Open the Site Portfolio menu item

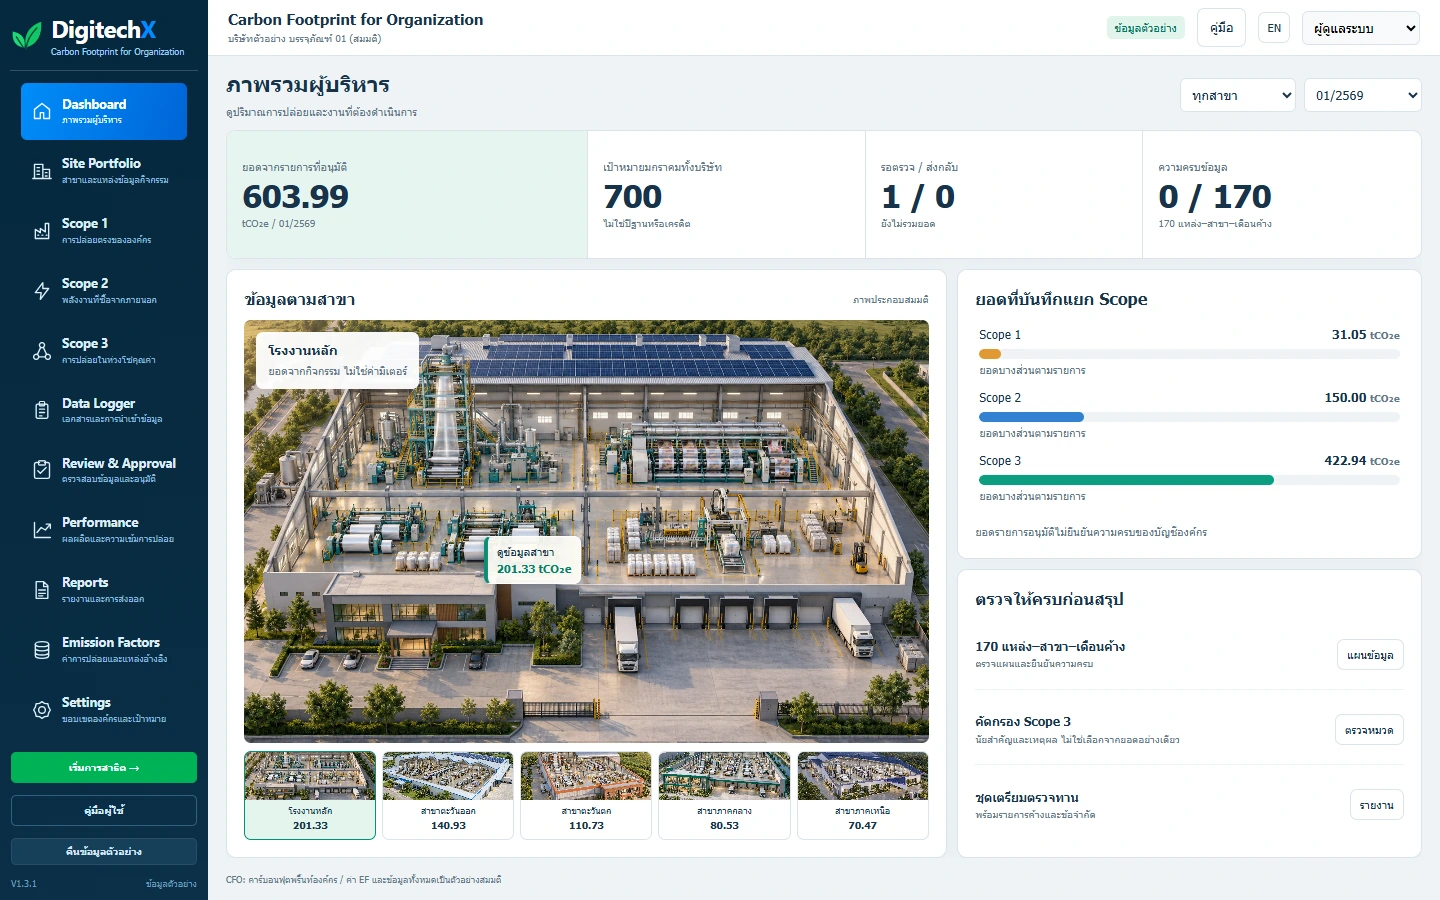pyautogui.click(x=104, y=171)
